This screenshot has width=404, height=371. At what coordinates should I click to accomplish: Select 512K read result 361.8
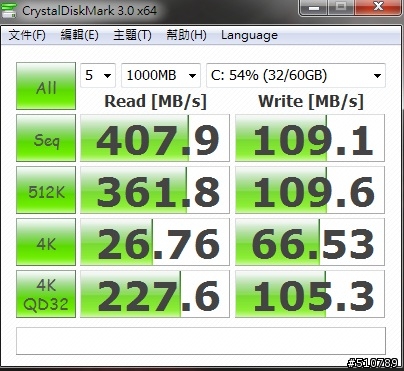155,190
